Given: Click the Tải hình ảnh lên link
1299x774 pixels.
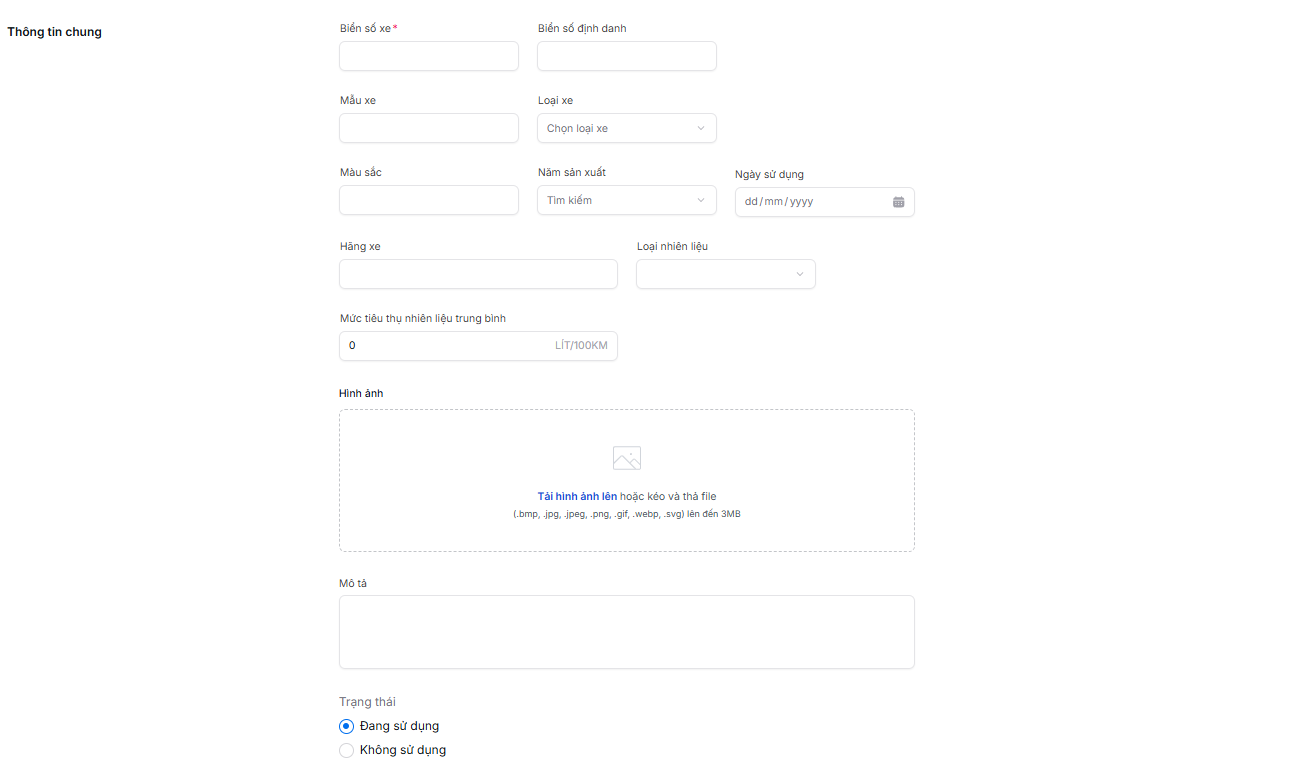Looking at the screenshot, I should pyautogui.click(x=577, y=496).
